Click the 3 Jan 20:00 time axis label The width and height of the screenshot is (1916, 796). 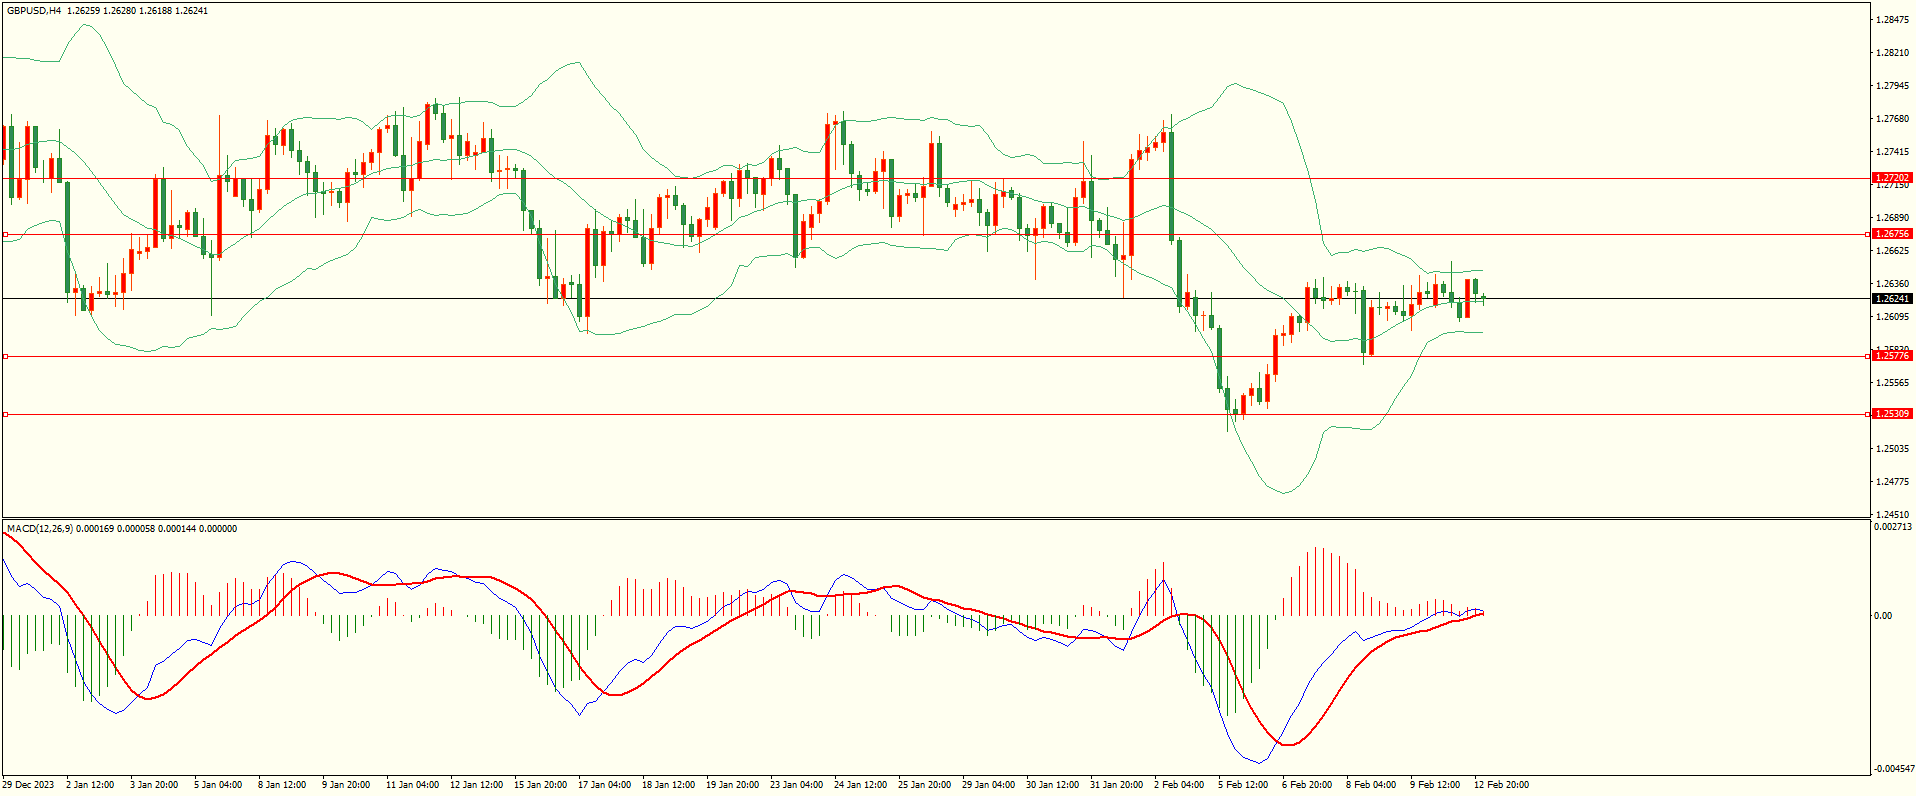click(x=154, y=785)
